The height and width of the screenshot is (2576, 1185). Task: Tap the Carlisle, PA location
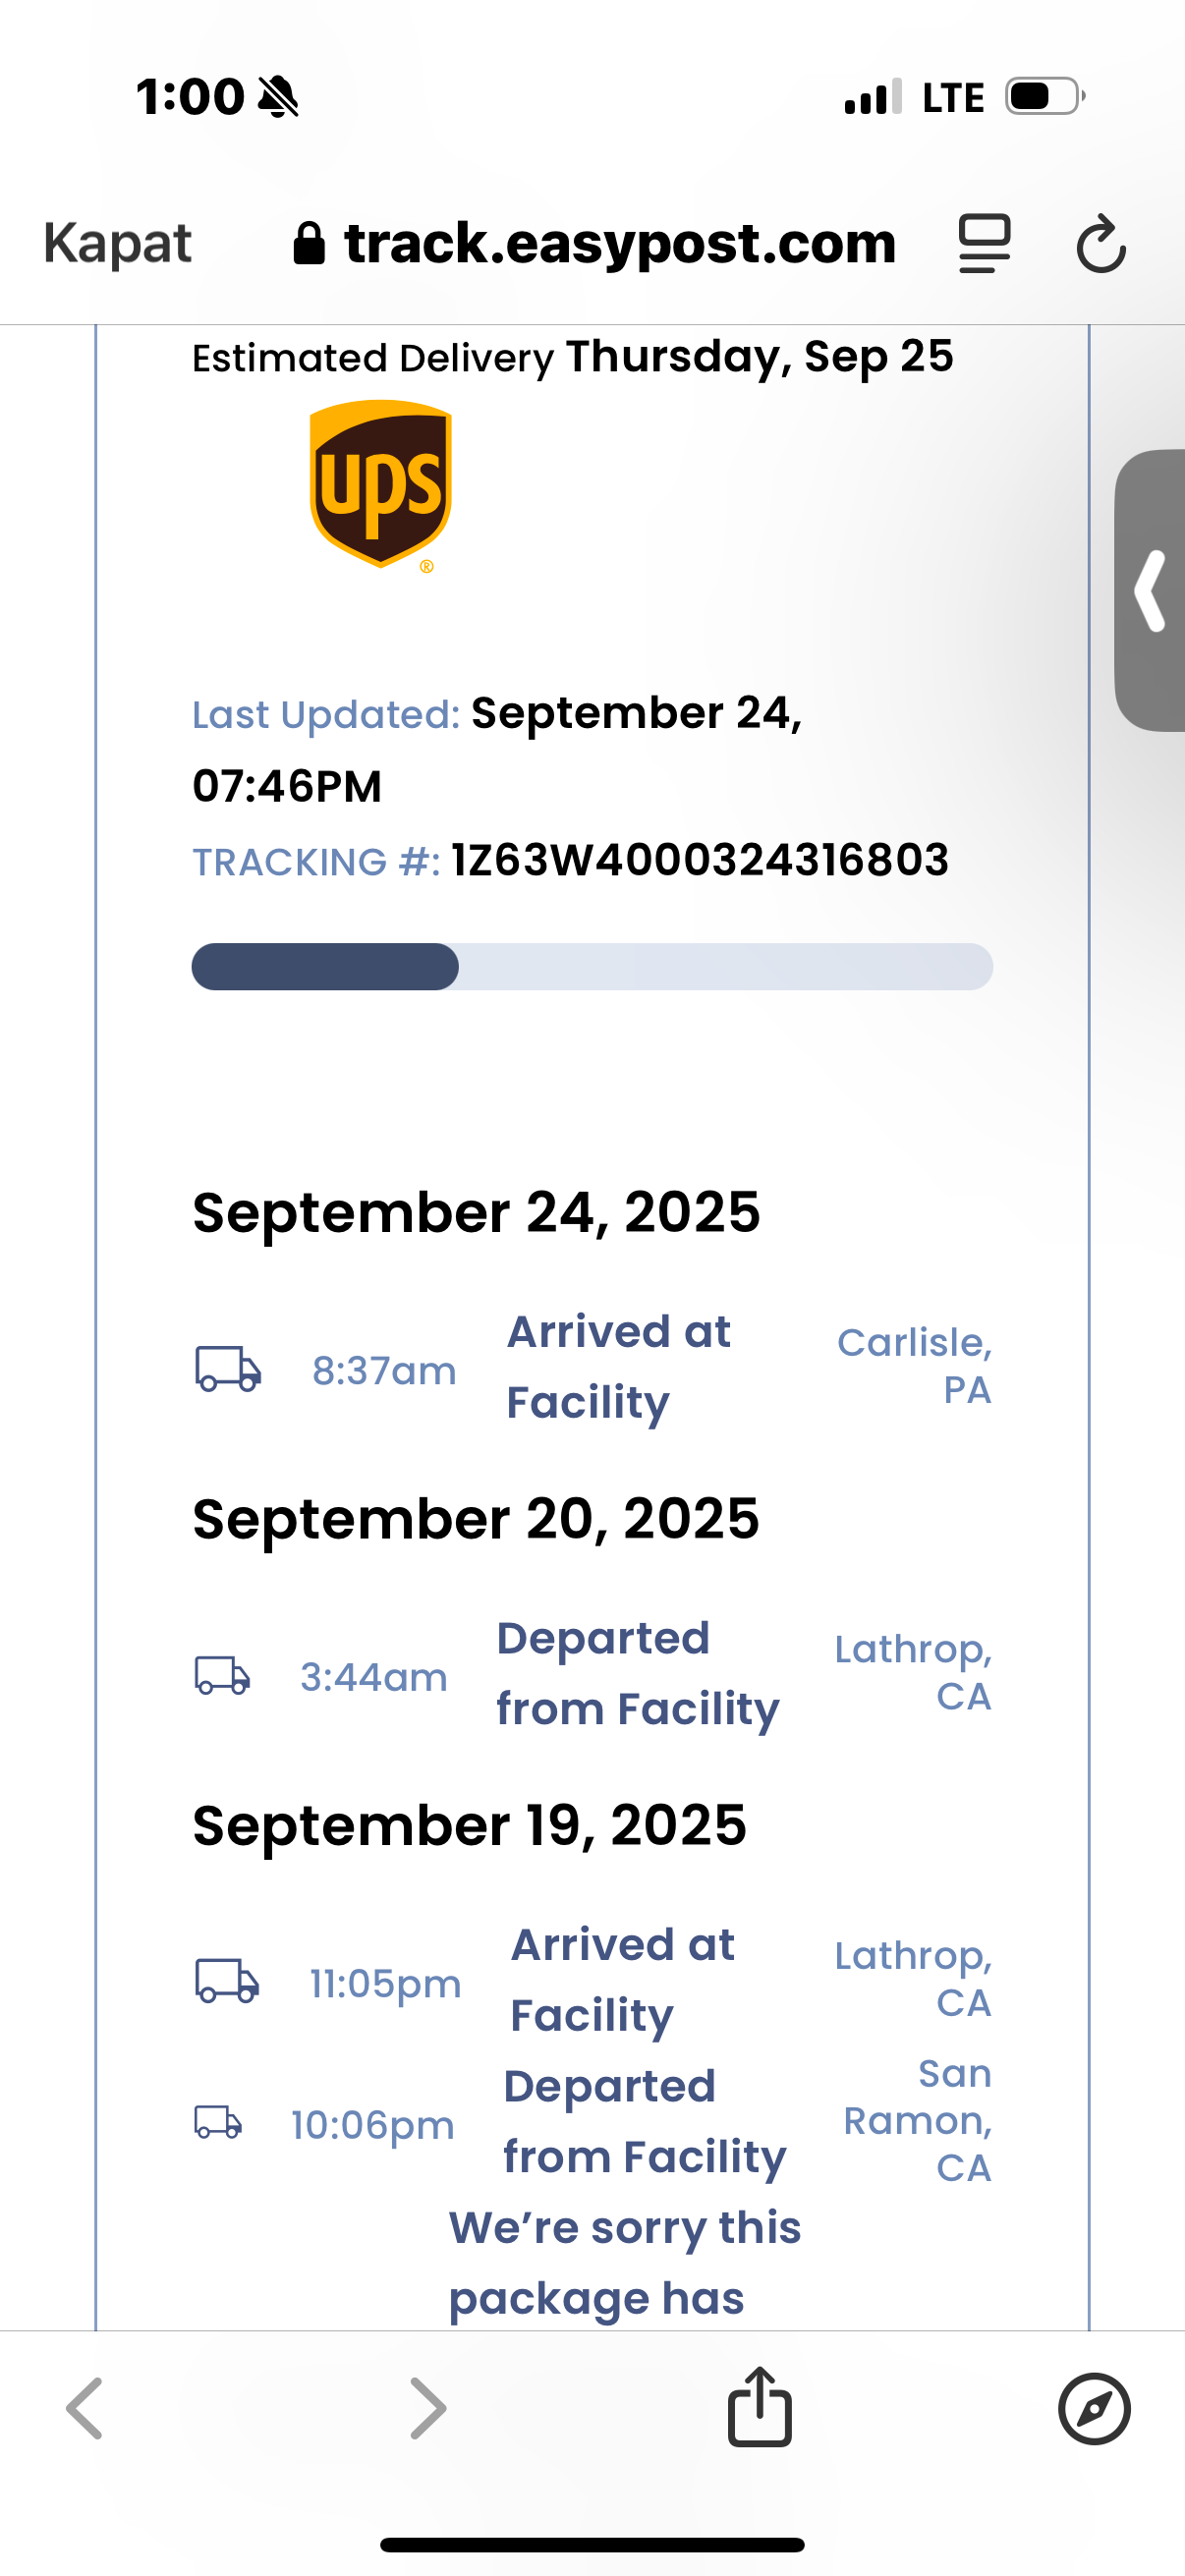pos(914,1365)
